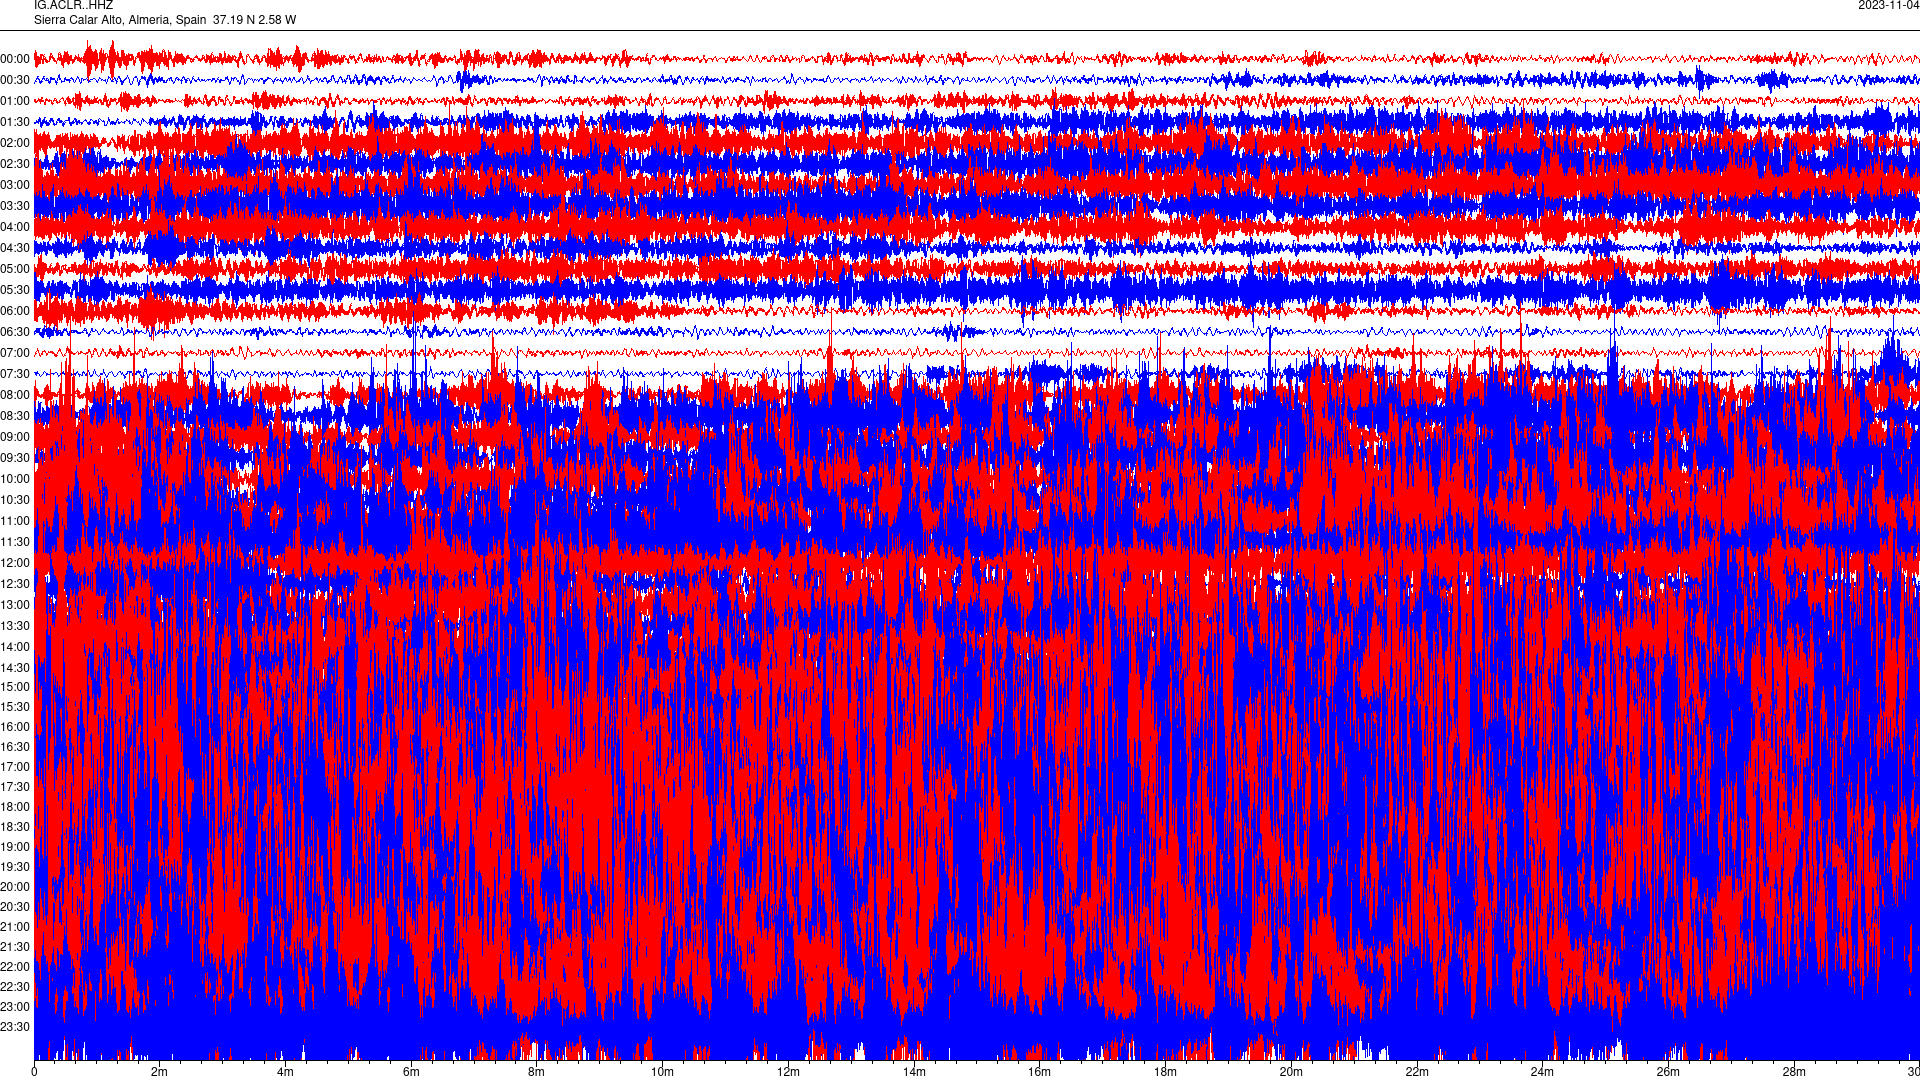Click the 16m tick label on the time axis
This screenshot has height=1080, width=1920.
coord(1040,1072)
